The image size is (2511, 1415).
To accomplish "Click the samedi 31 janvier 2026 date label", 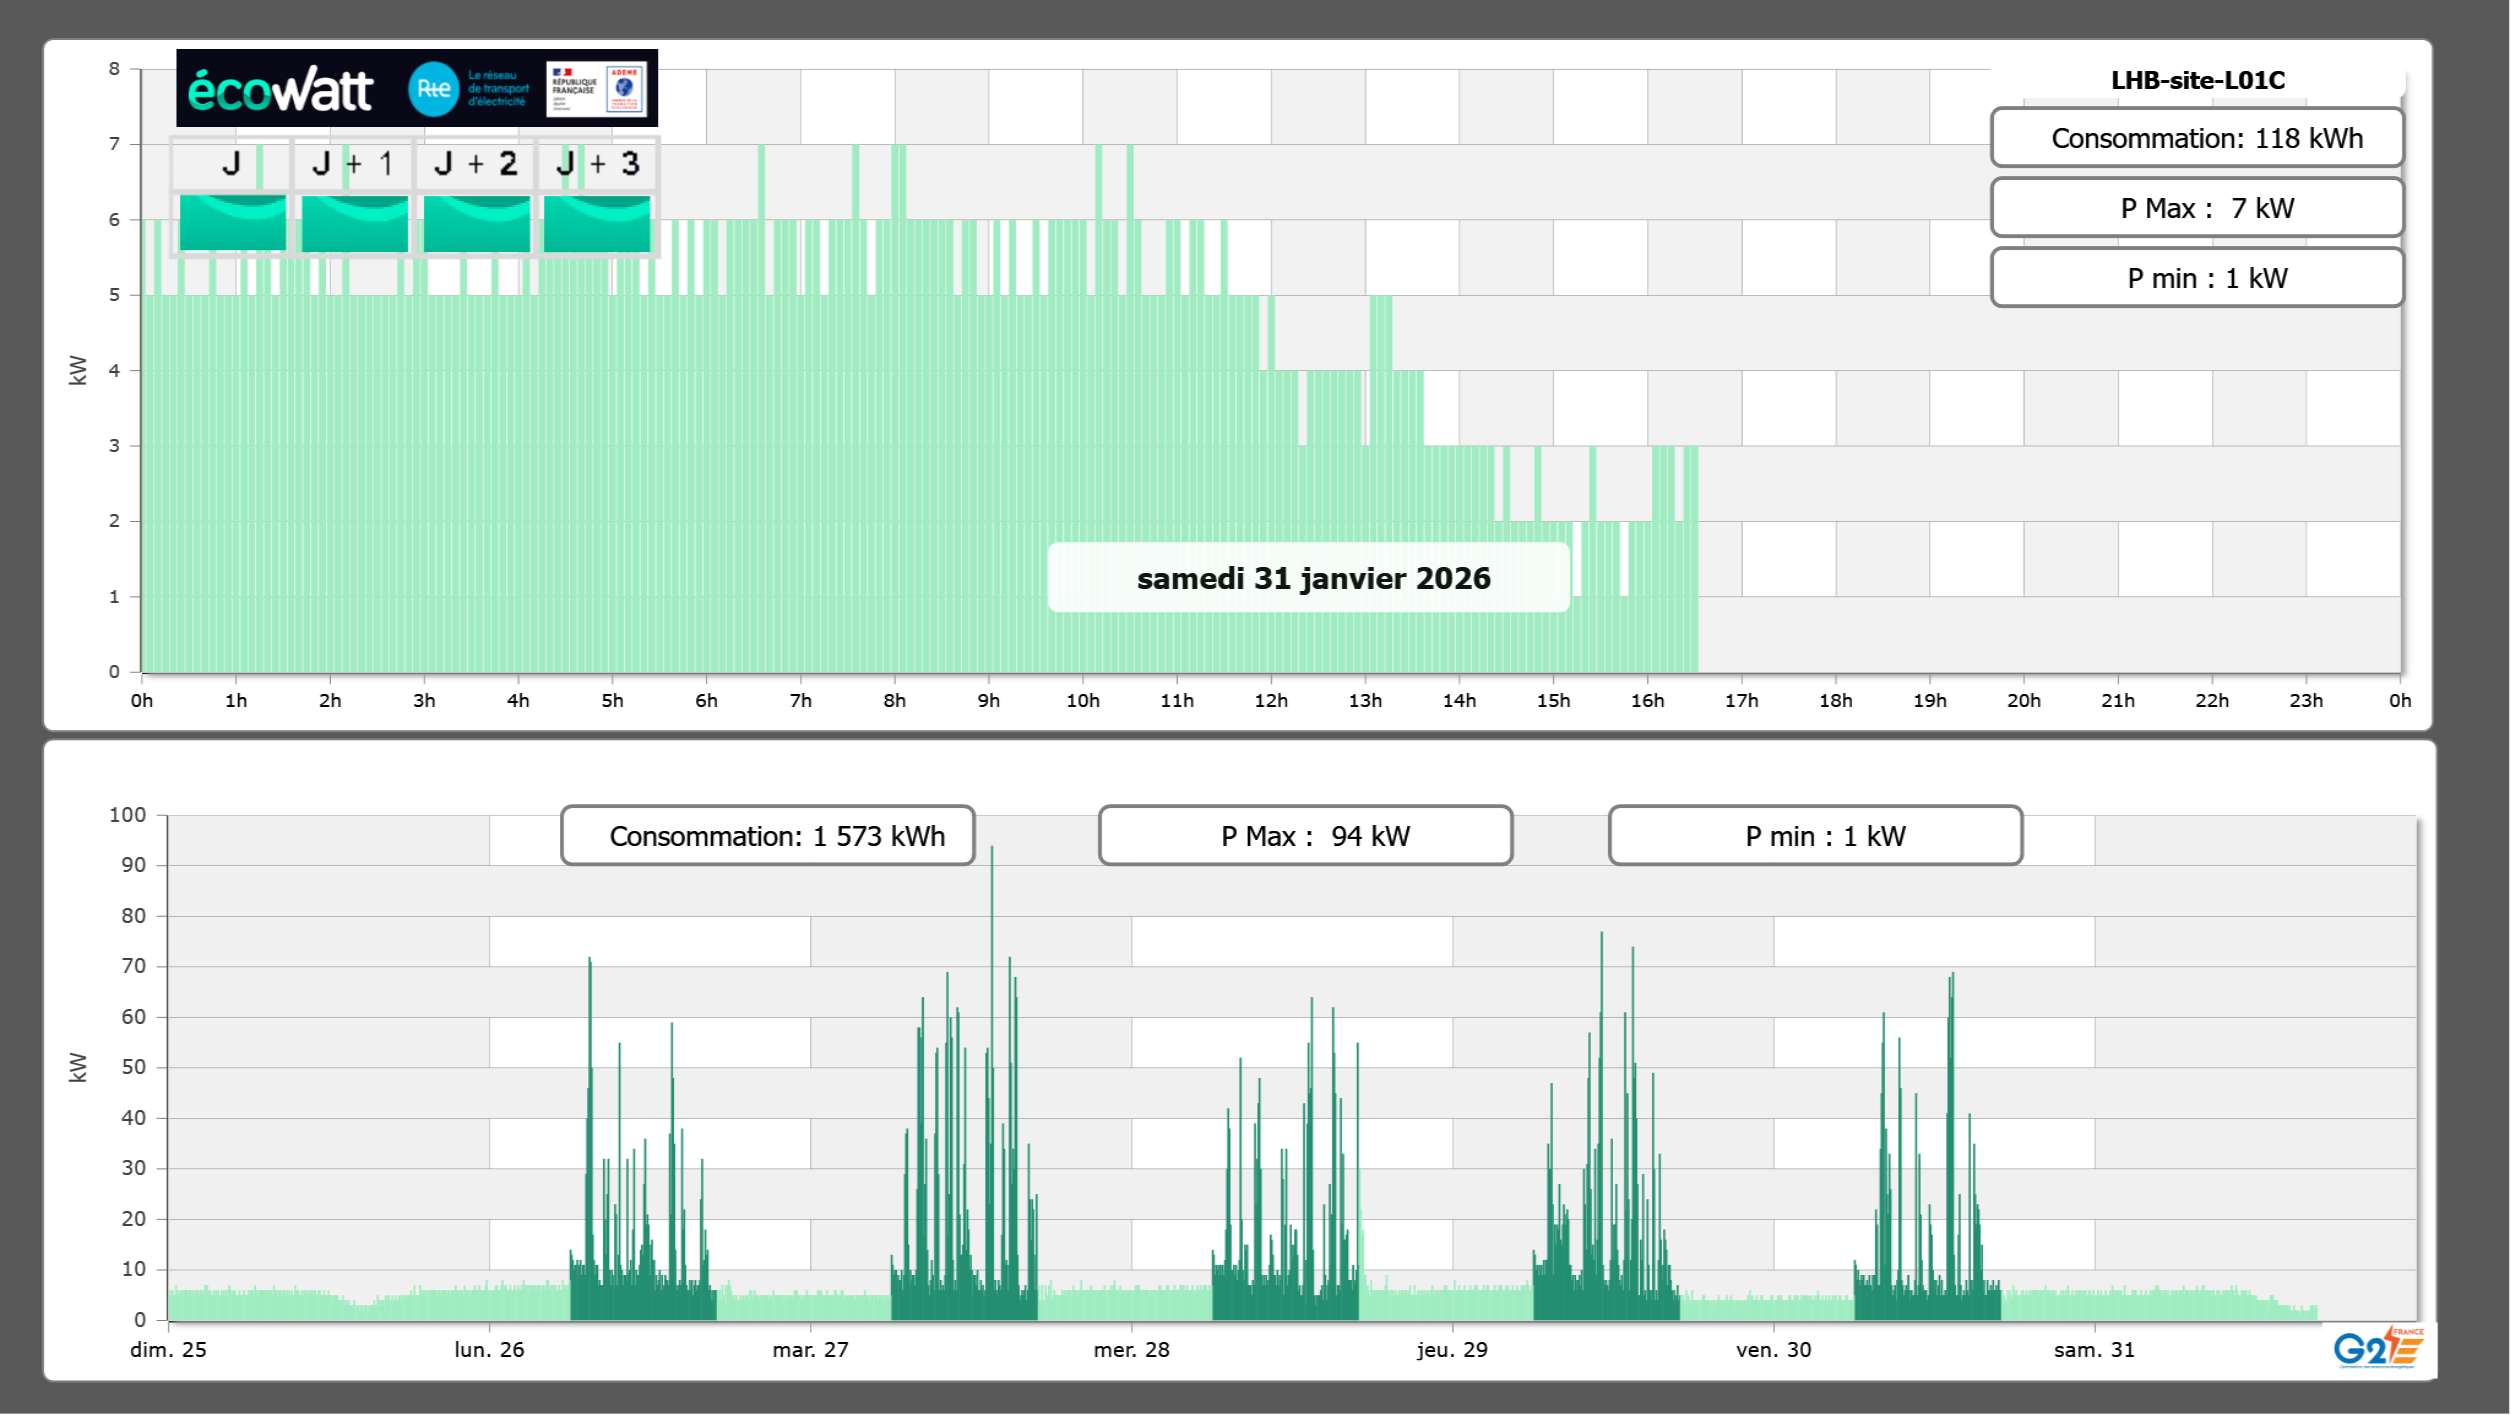I will (x=1312, y=578).
